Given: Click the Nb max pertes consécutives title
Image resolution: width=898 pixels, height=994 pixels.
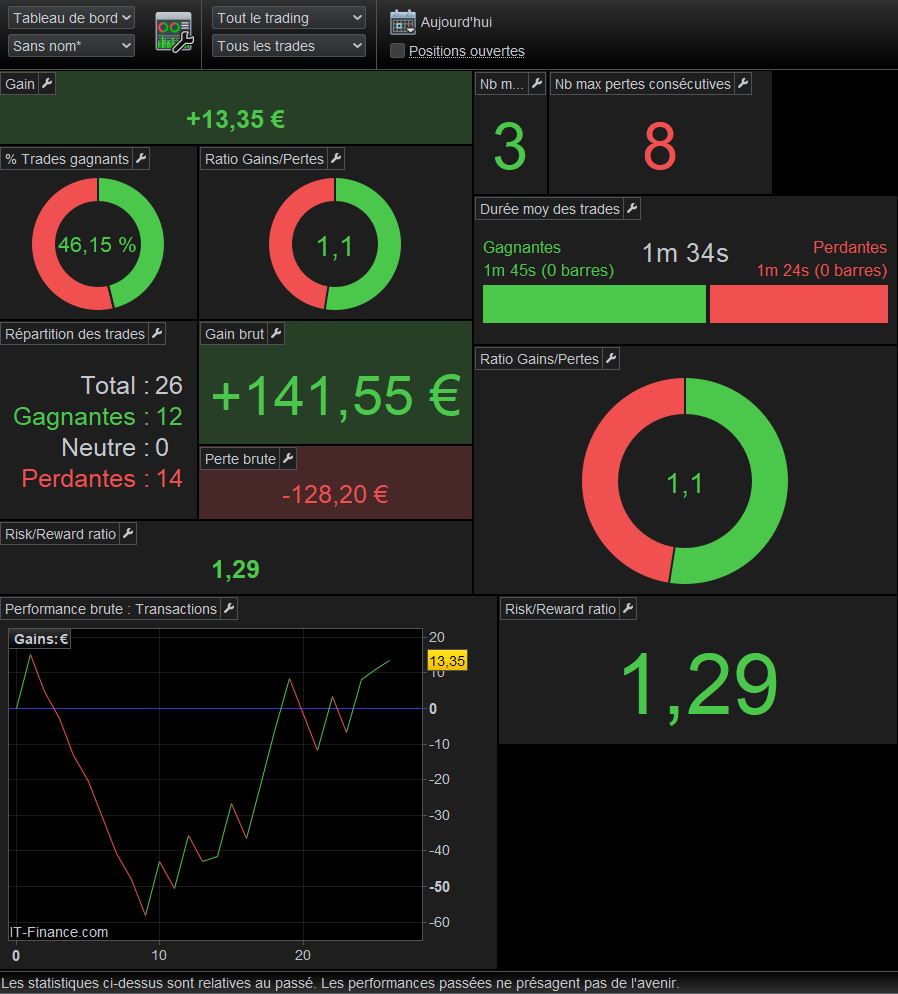Looking at the screenshot, I should point(643,84).
